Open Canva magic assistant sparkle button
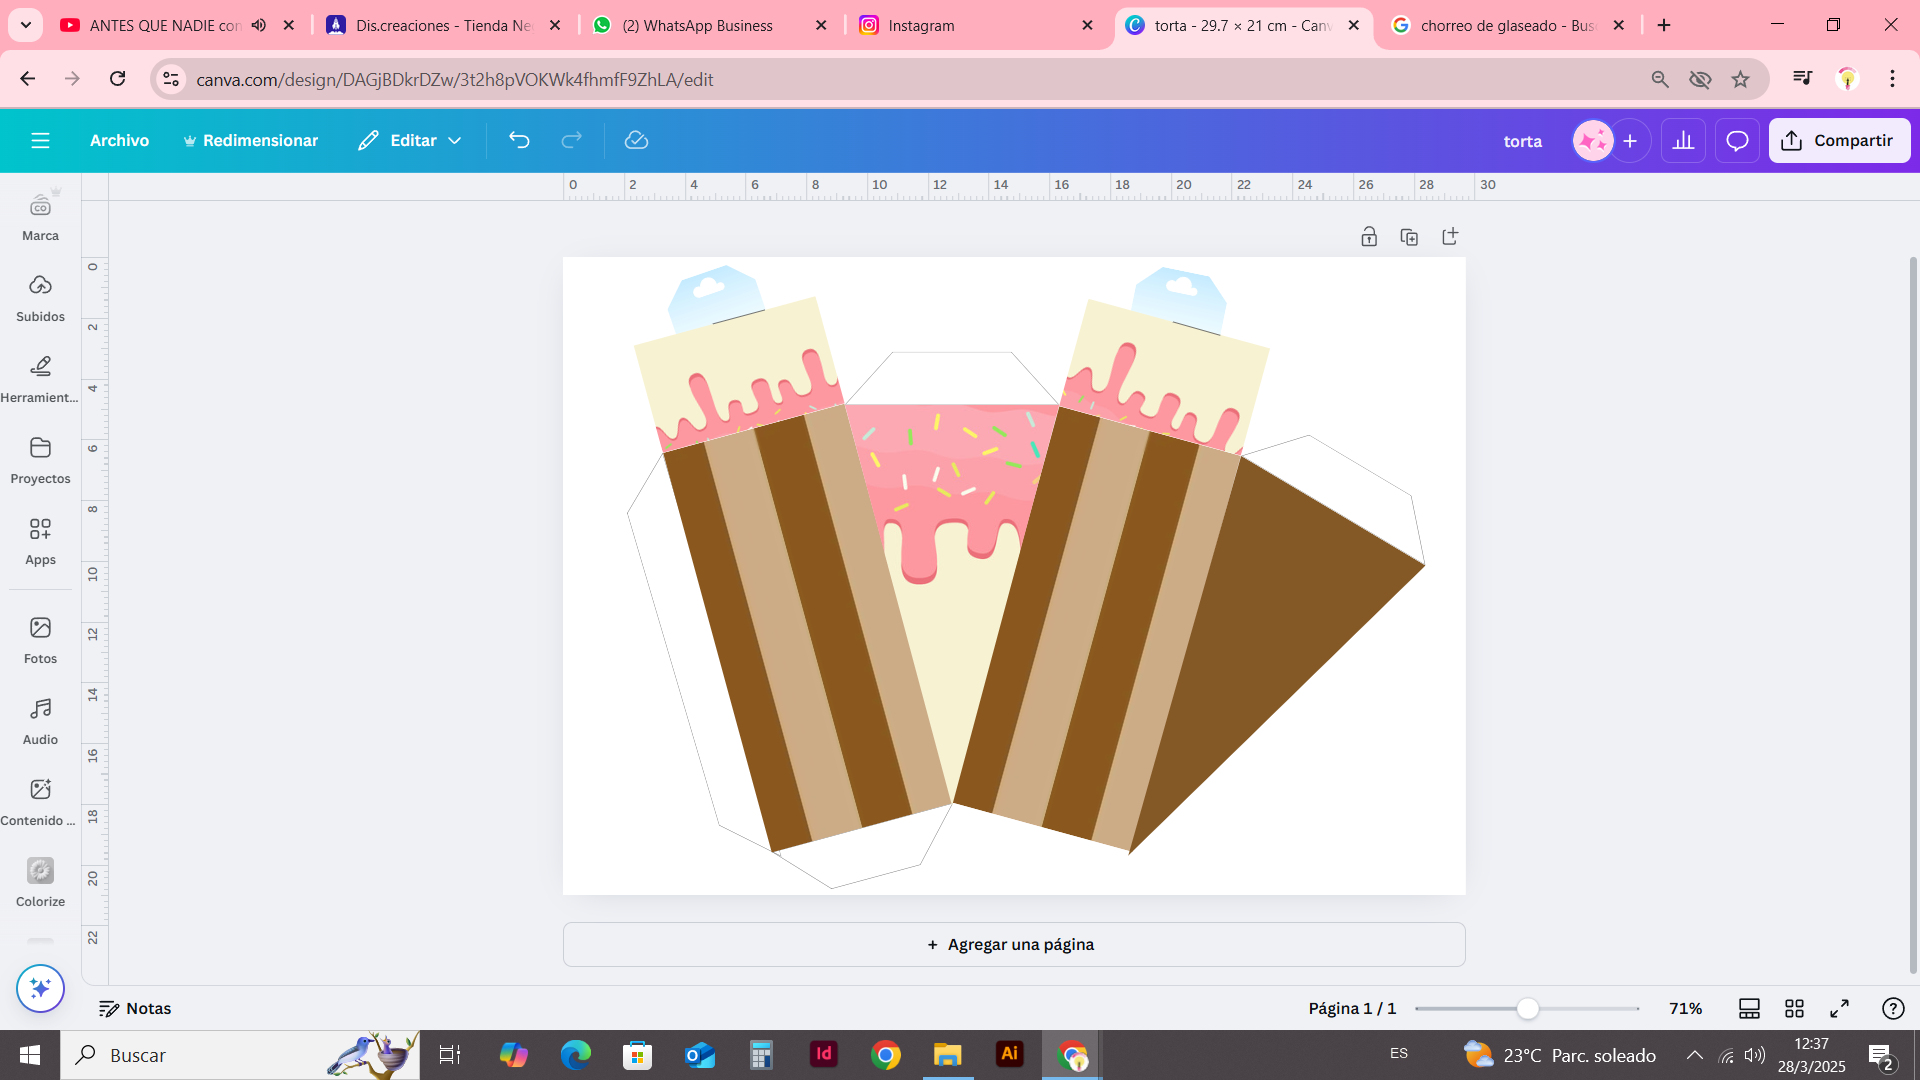This screenshot has height=1080, width=1920. click(40, 988)
